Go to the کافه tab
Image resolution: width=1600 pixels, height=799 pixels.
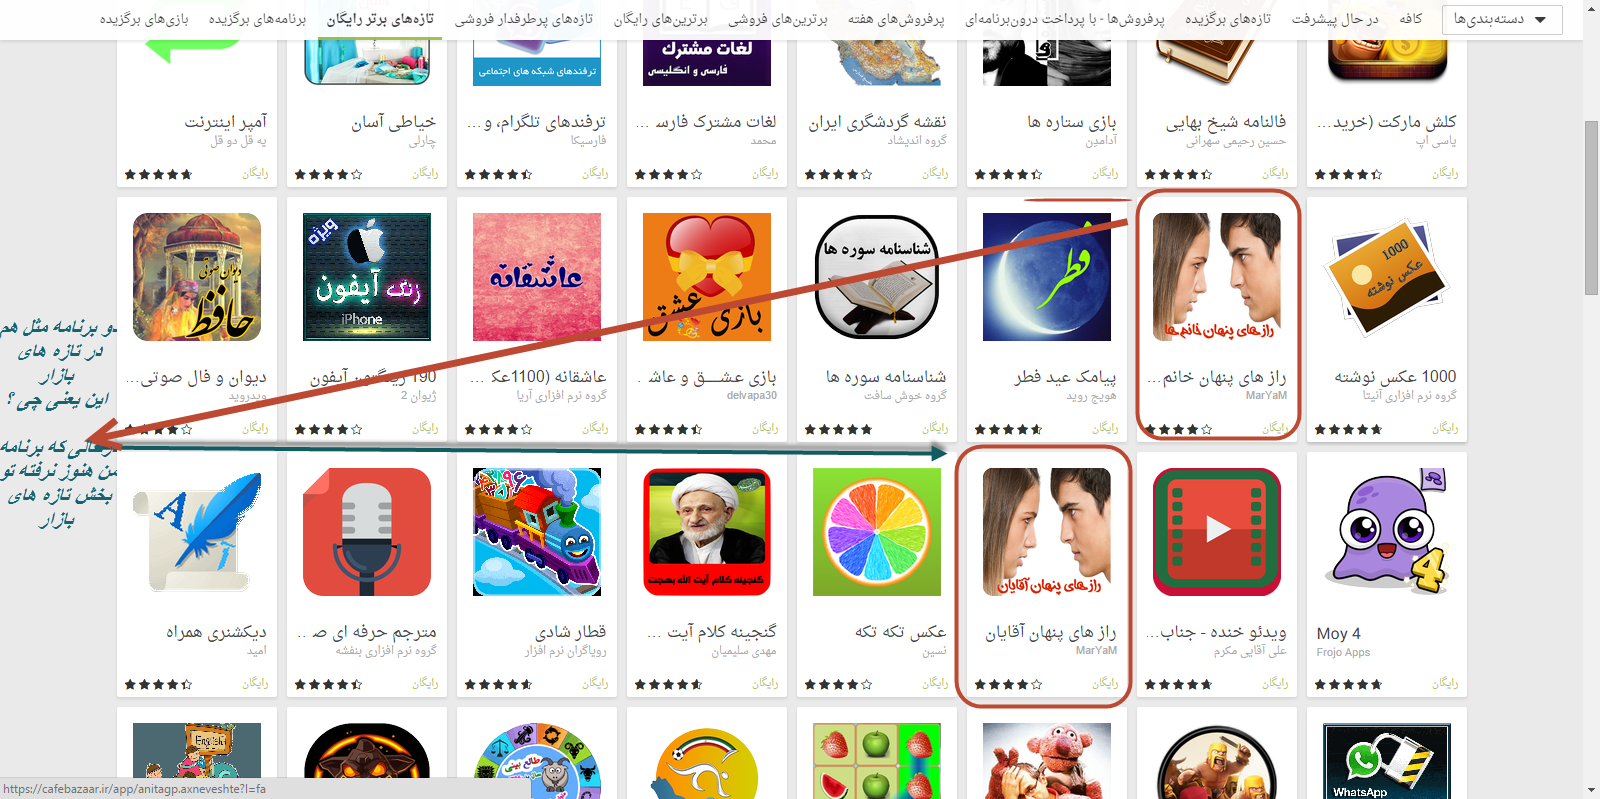(1410, 19)
